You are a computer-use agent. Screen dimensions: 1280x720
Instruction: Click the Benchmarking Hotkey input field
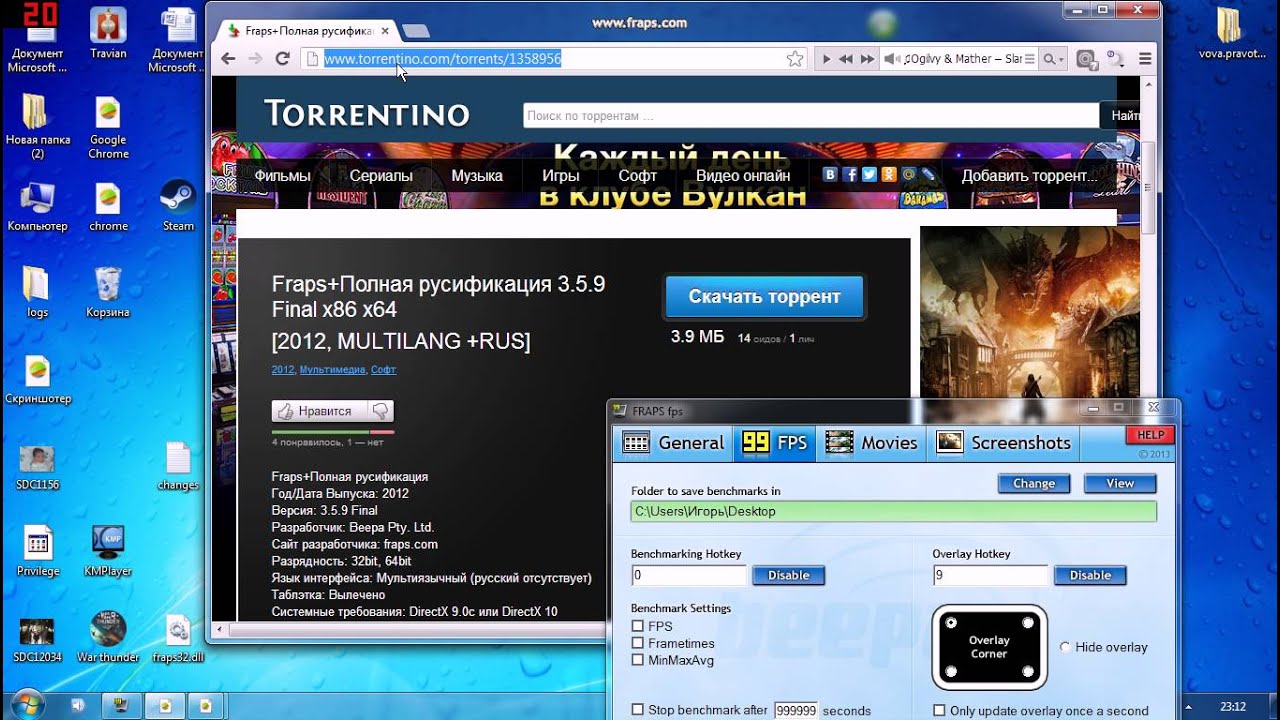(689, 576)
